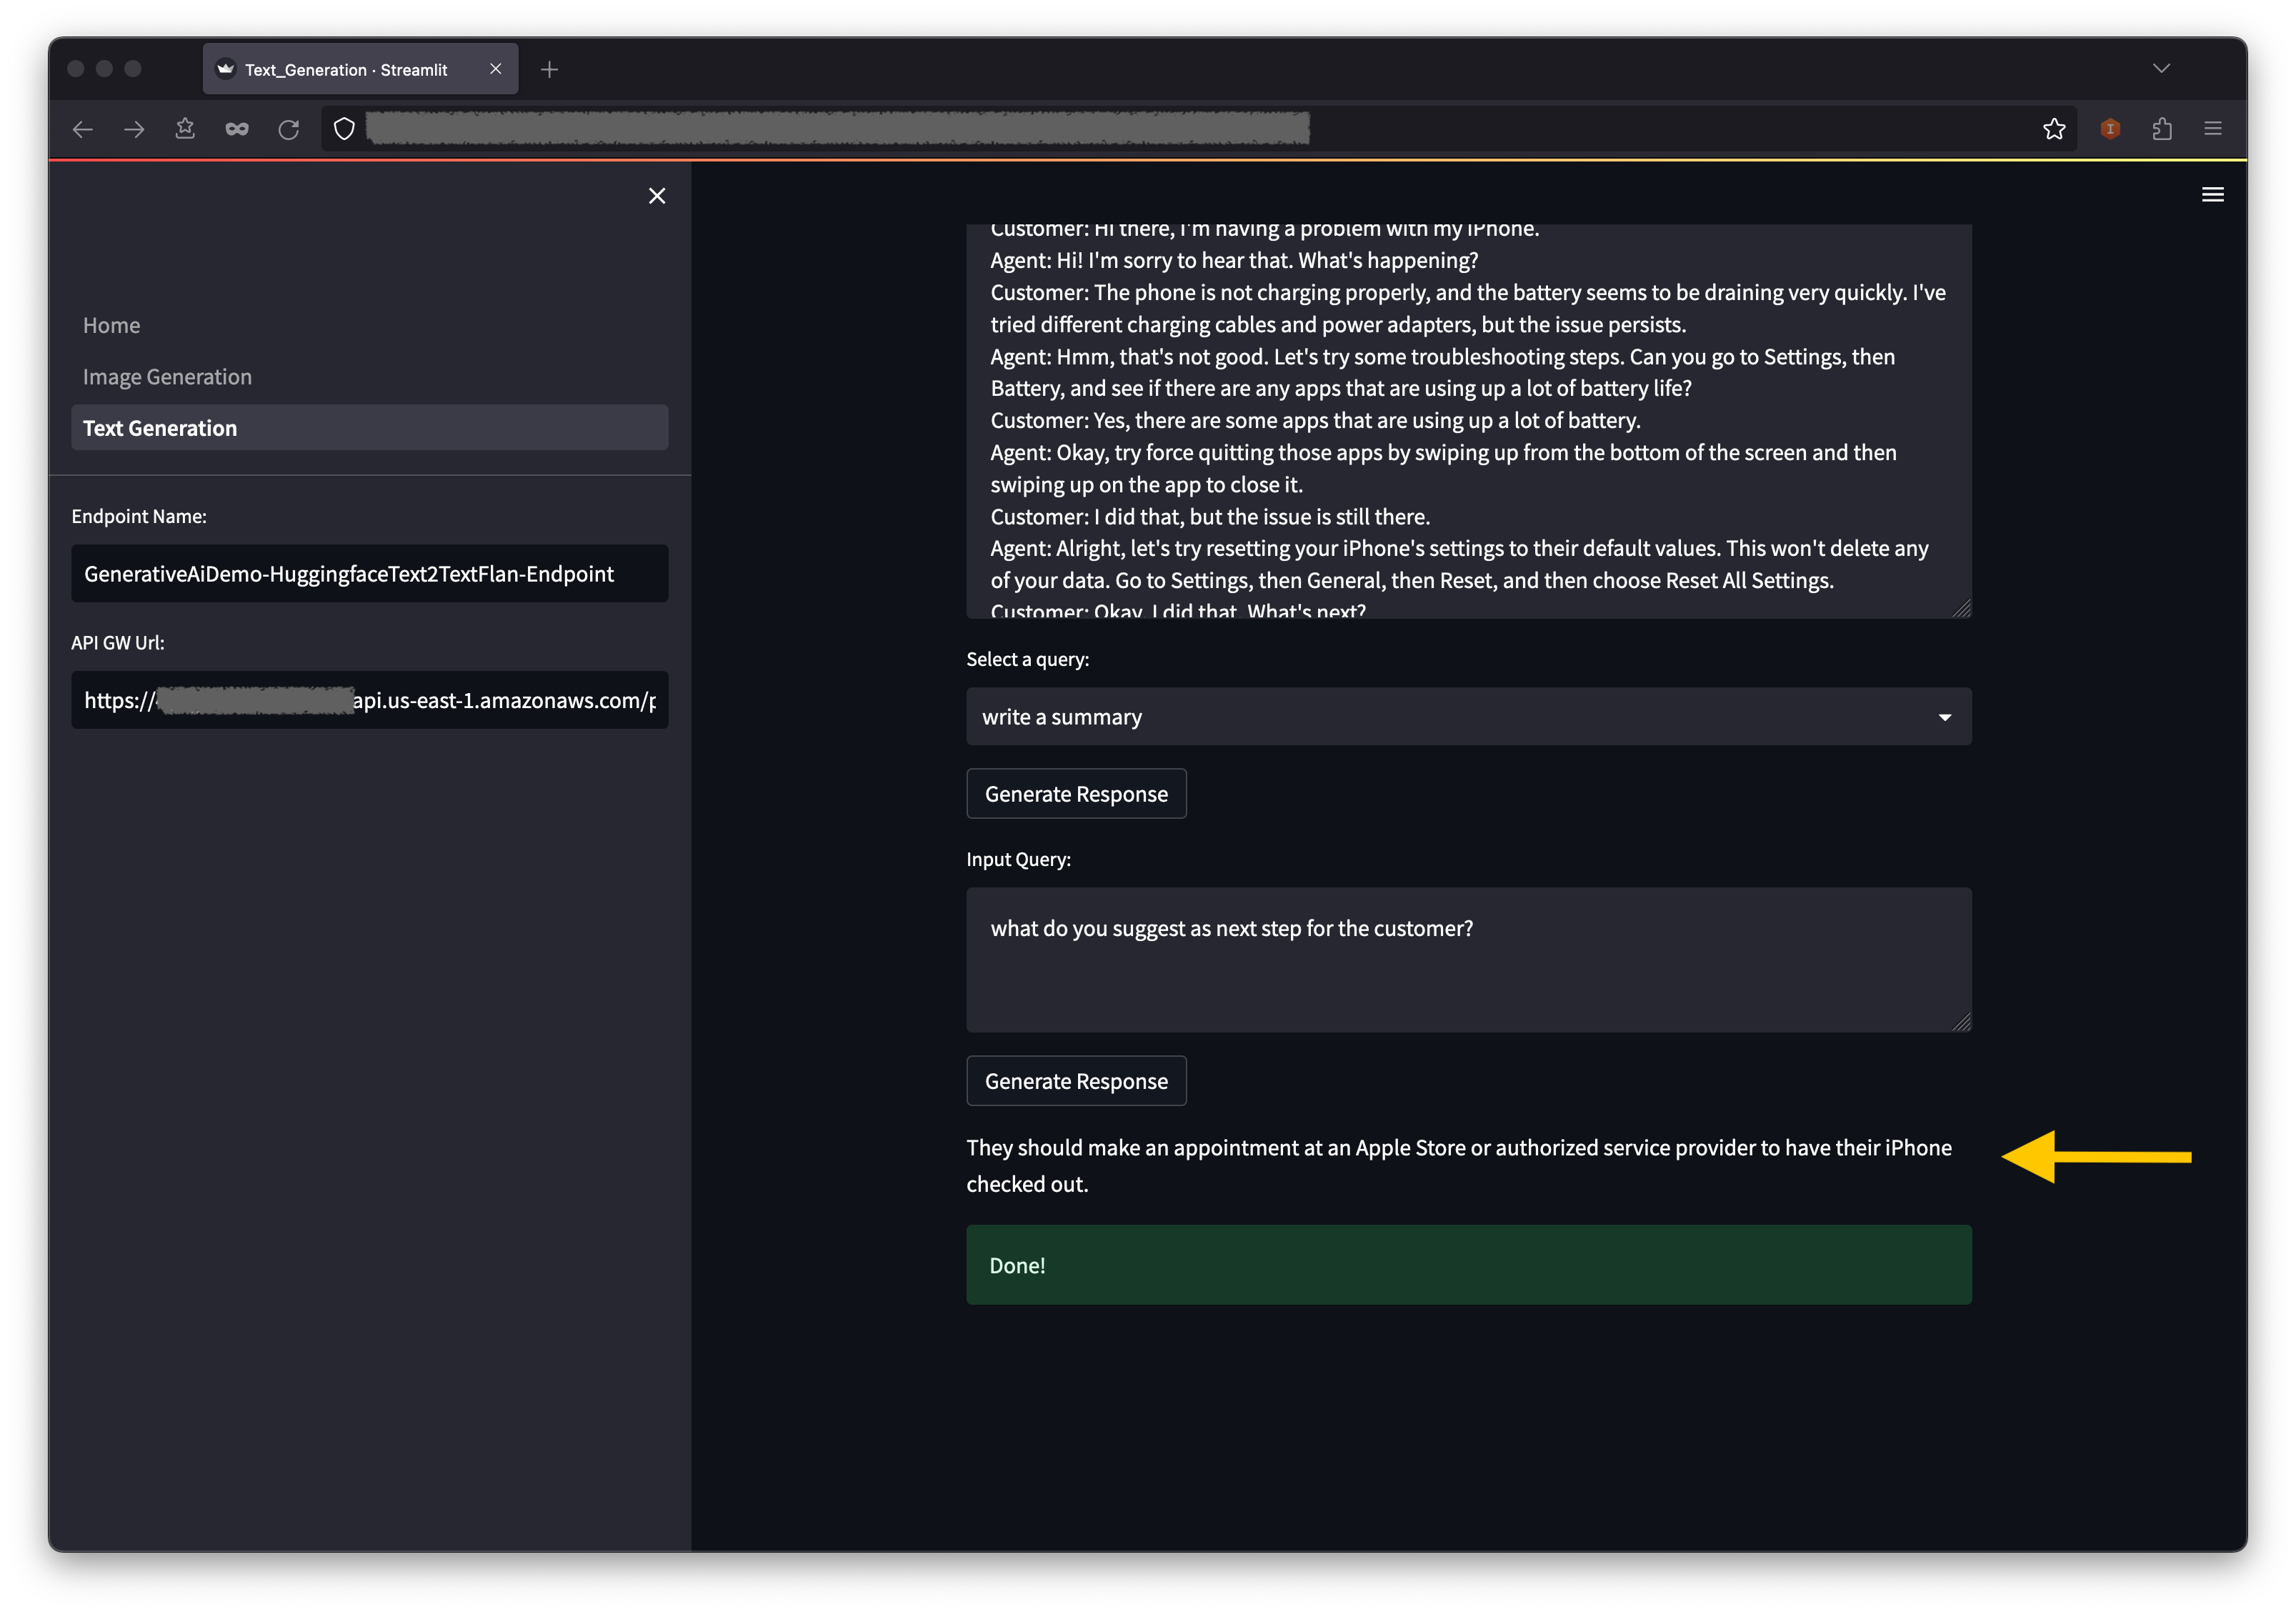Expand the 'write a summary' query dropdown
The height and width of the screenshot is (1612, 2296).
click(x=1468, y=717)
